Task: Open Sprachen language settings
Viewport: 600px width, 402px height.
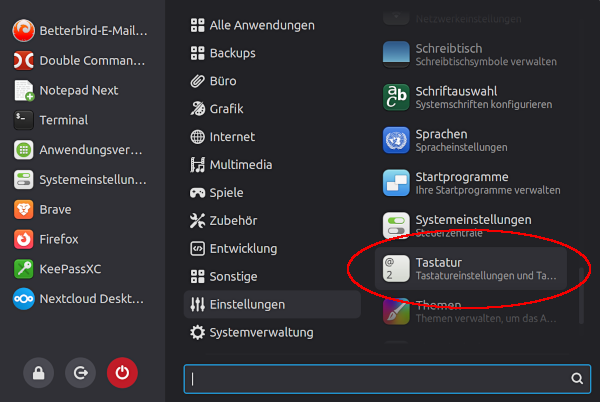Action: tap(471, 140)
